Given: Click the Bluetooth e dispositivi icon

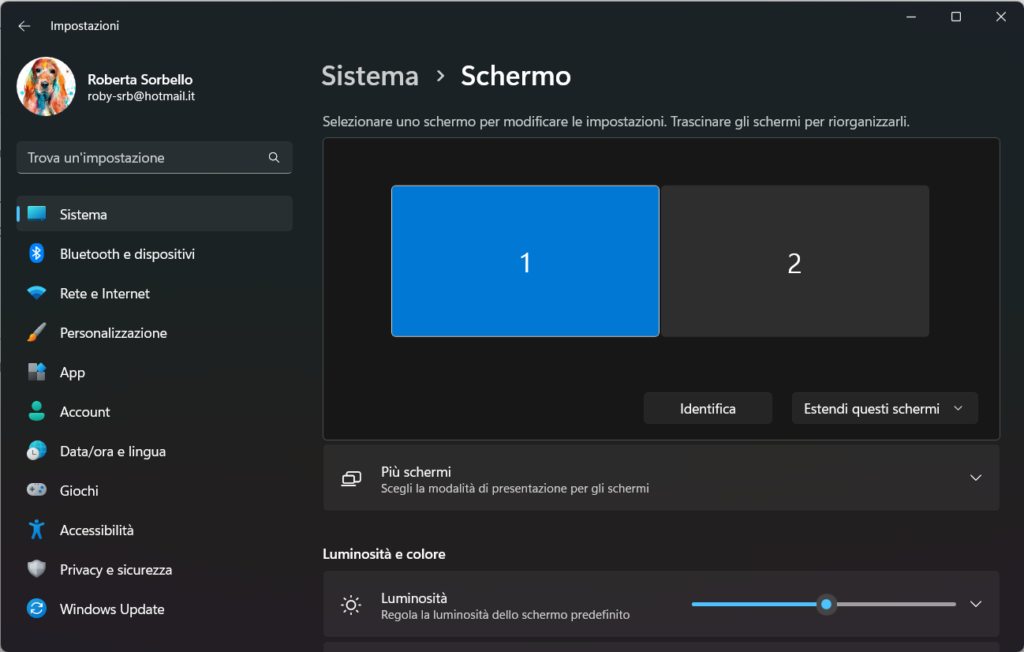Looking at the screenshot, I should coord(37,254).
